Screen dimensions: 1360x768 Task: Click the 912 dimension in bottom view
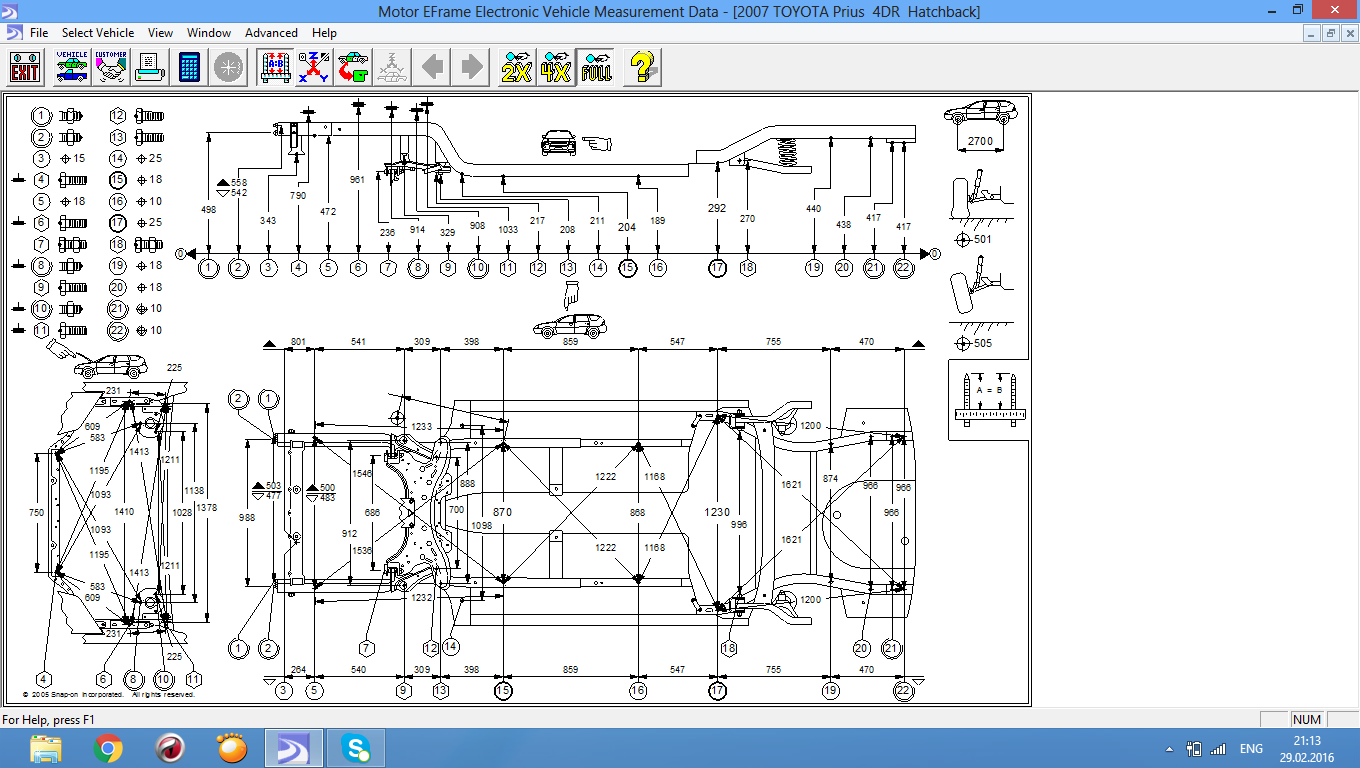pyautogui.click(x=349, y=534)
